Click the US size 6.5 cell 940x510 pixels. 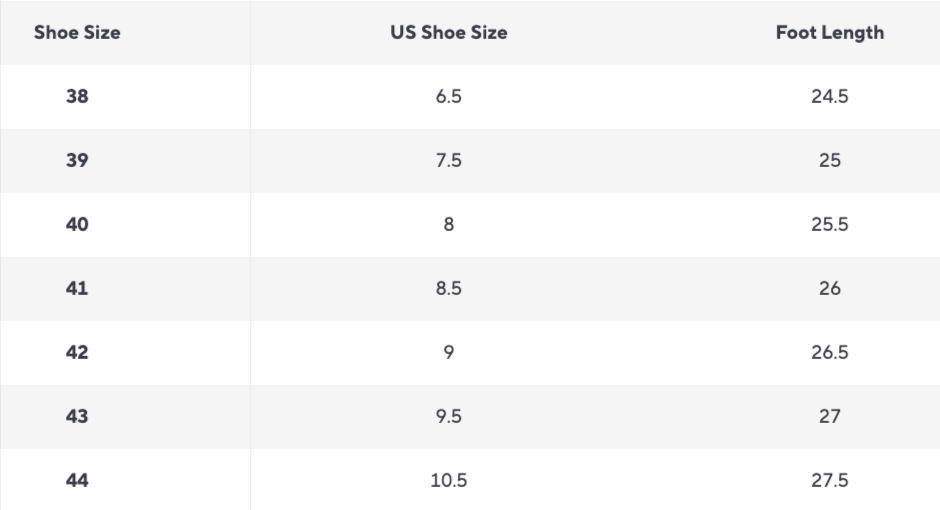pos(448,96)
